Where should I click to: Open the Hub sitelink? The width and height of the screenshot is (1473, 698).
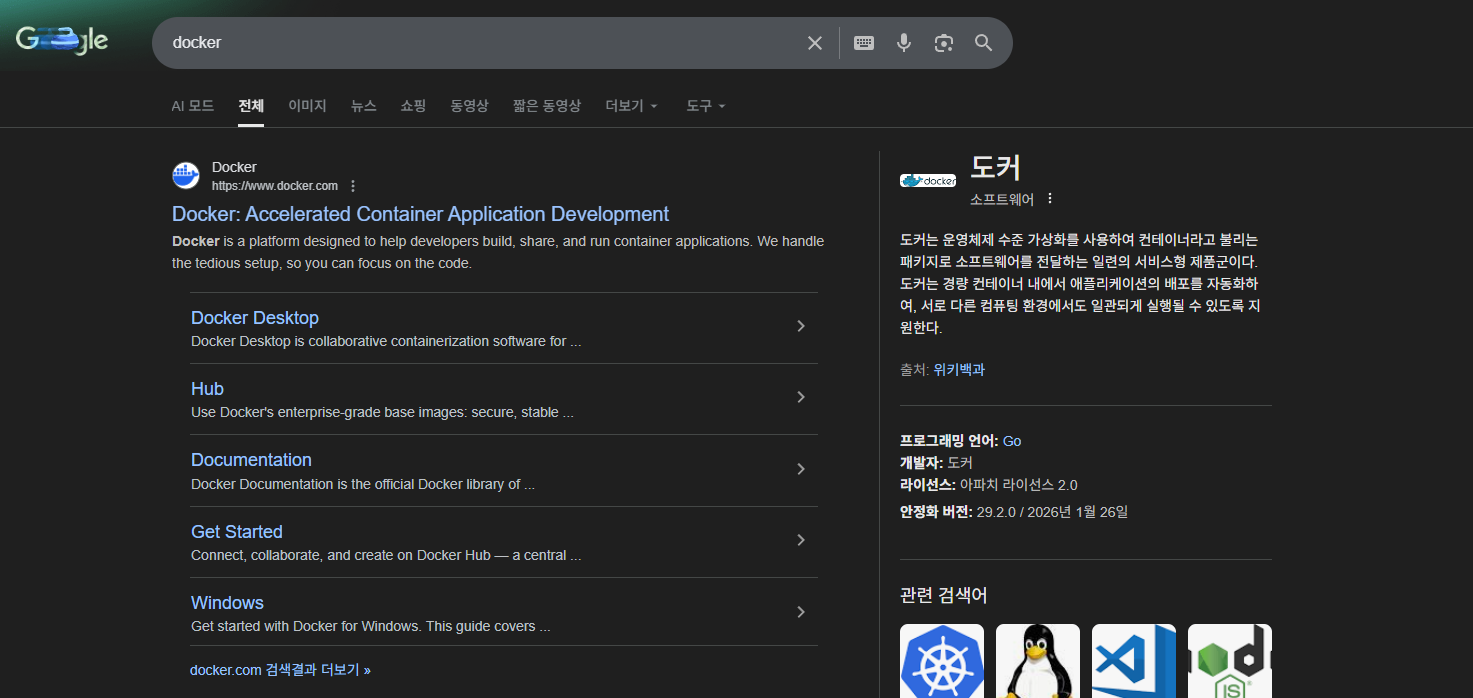[207, 389]
